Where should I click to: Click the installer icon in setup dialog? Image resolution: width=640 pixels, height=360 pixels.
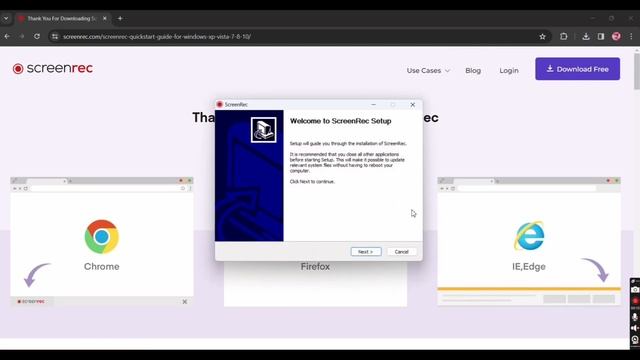264,130
